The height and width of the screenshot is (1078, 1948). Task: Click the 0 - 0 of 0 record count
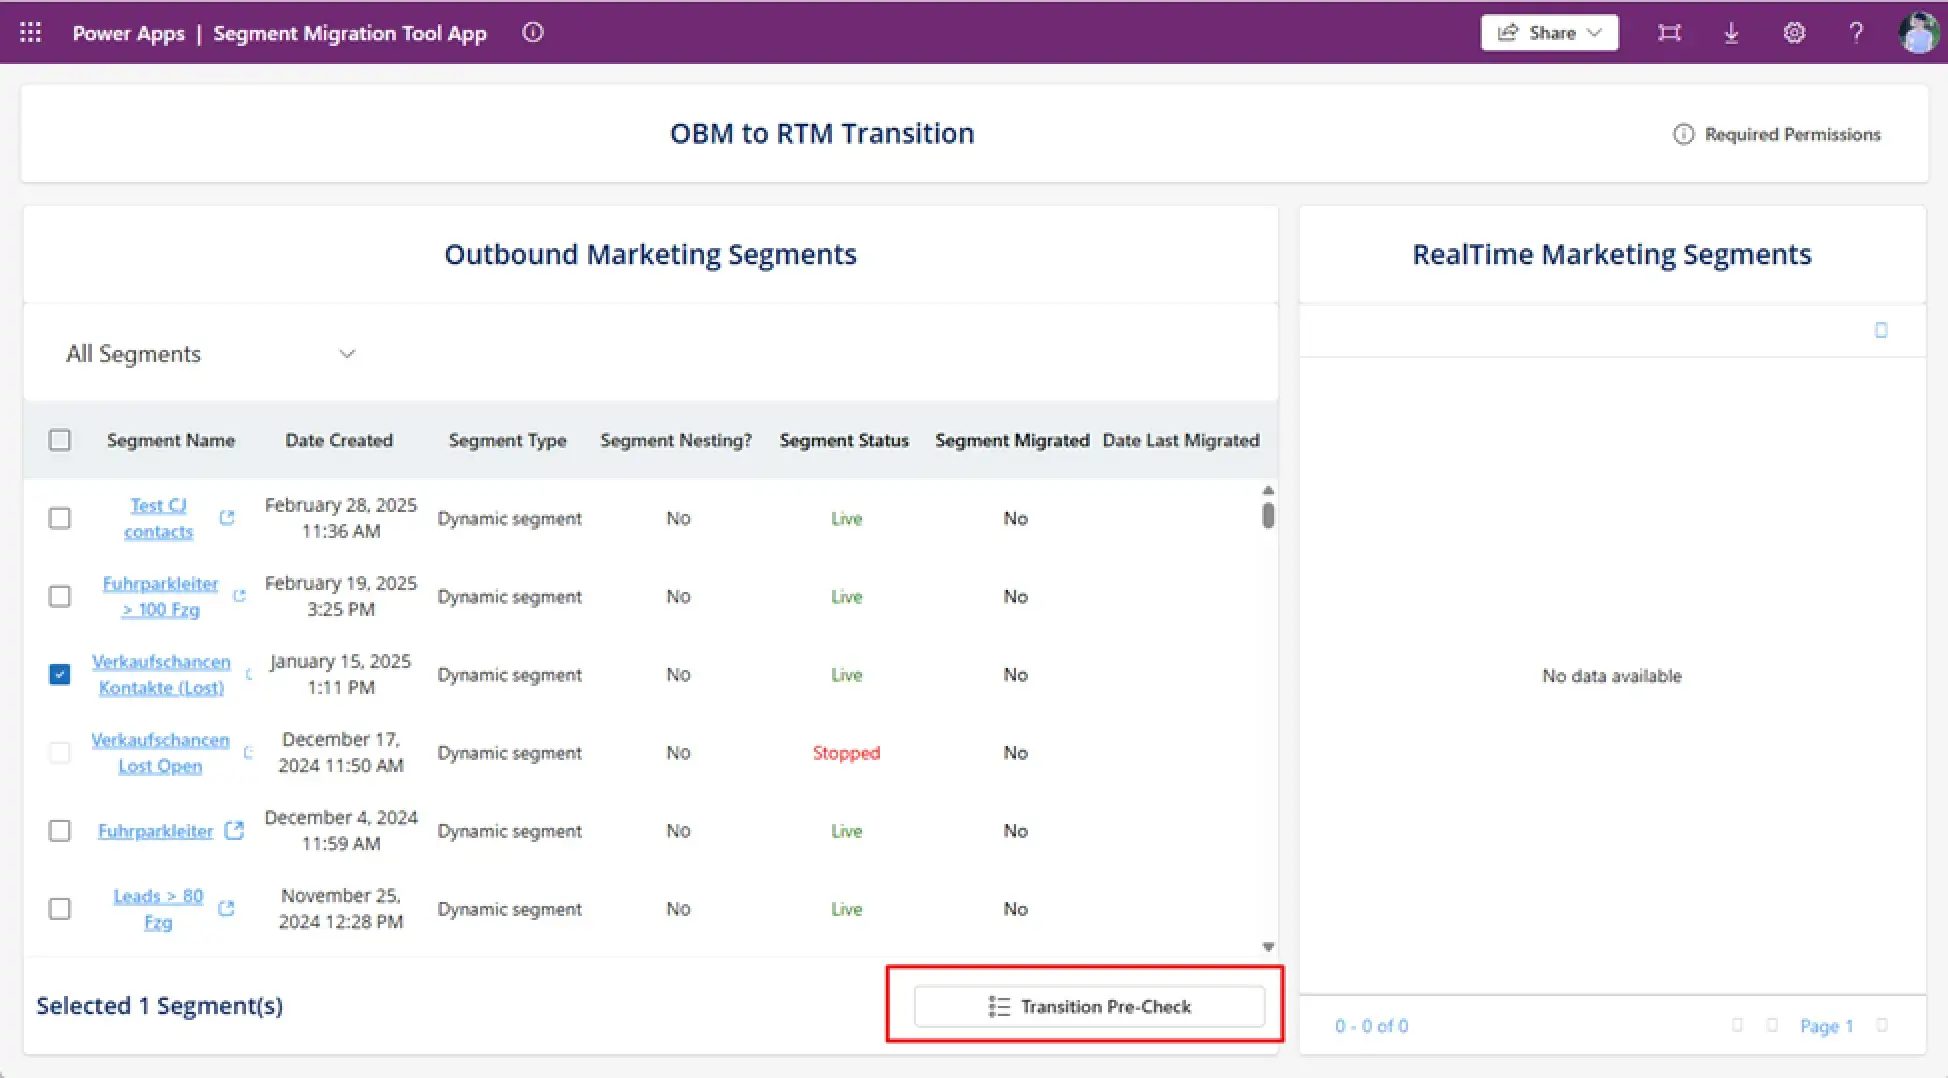(1371, 1026)
